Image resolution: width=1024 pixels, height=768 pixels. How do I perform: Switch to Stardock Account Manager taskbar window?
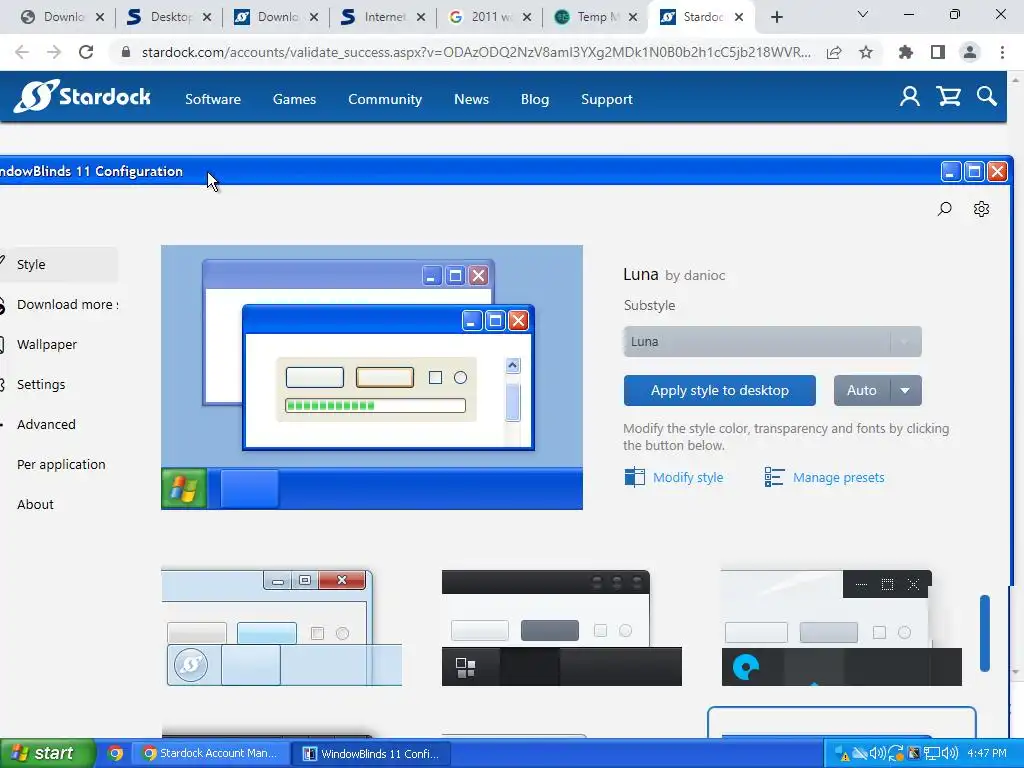[210, 753]
